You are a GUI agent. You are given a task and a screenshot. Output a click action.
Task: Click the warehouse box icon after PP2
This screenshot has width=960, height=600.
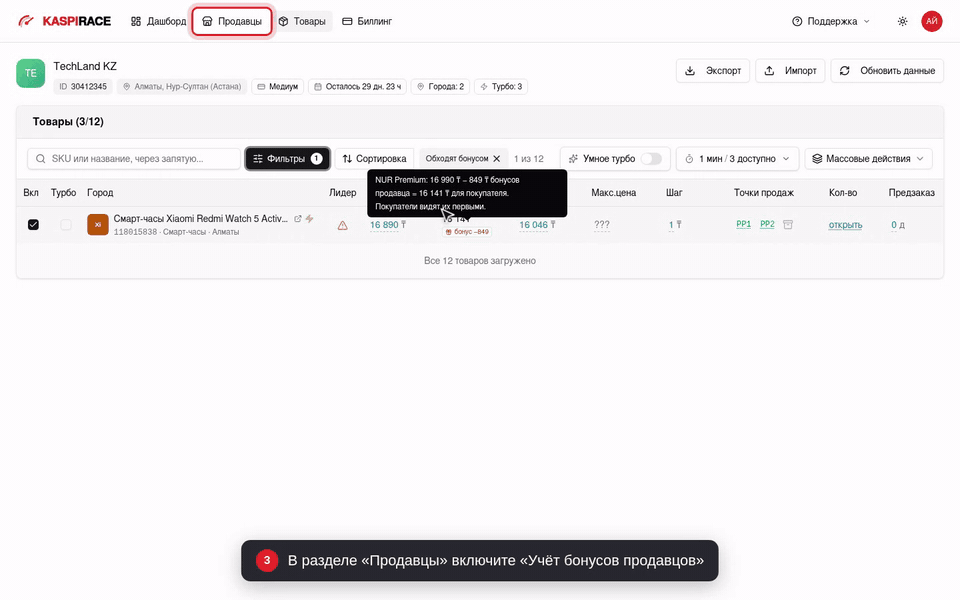click(x=788, y=225)
